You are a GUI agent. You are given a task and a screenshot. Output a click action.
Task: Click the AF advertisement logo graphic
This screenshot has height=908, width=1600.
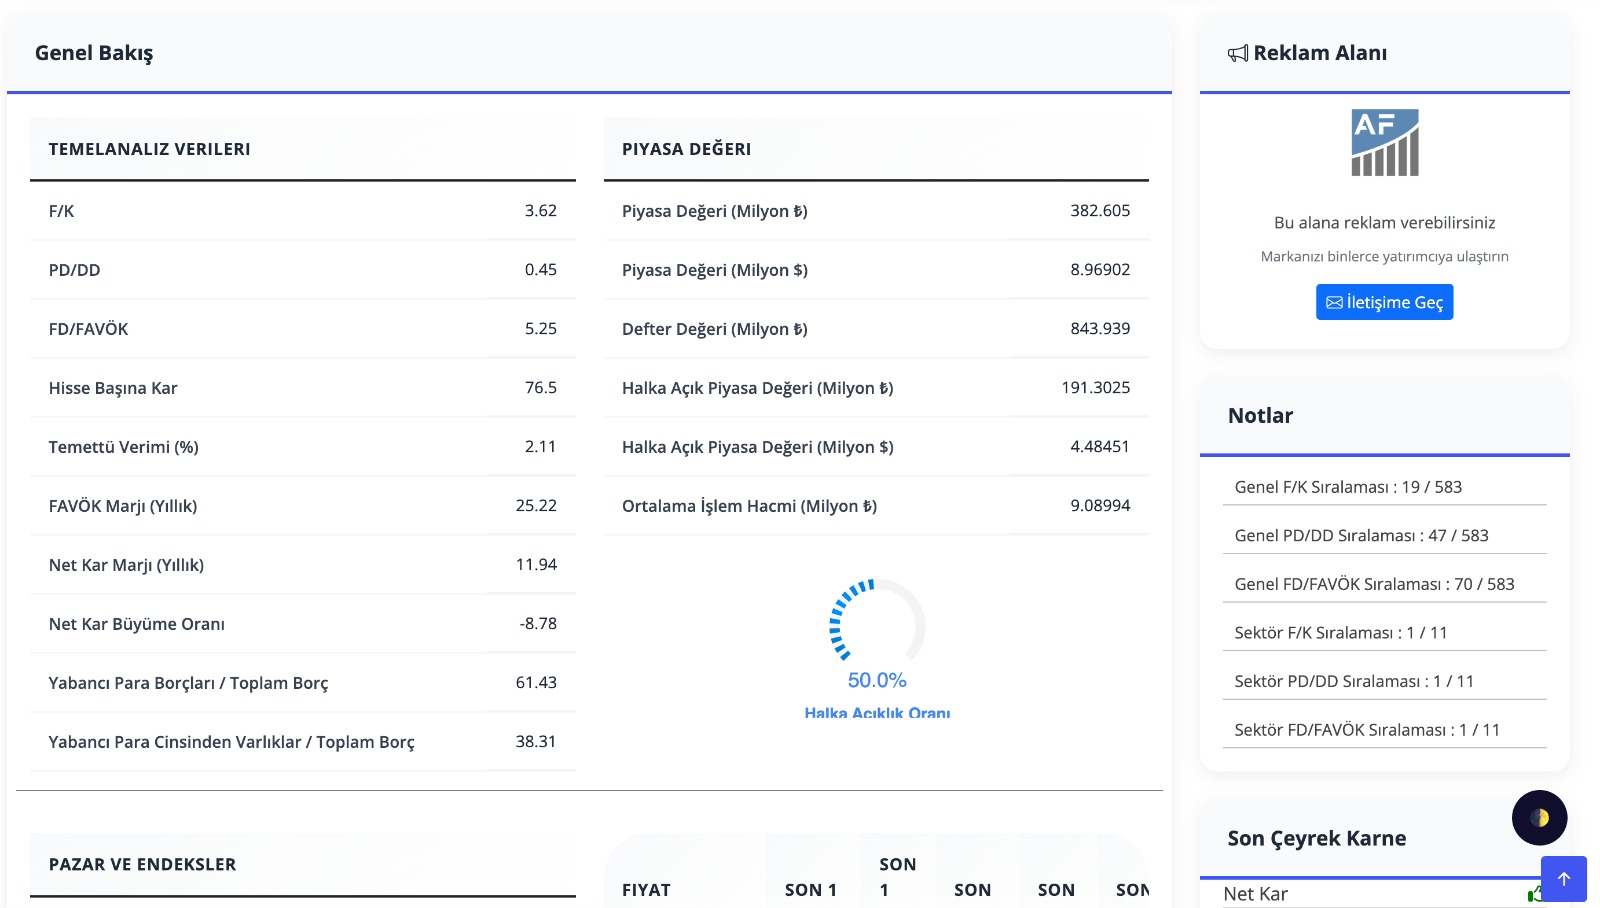click(1384, 144)
